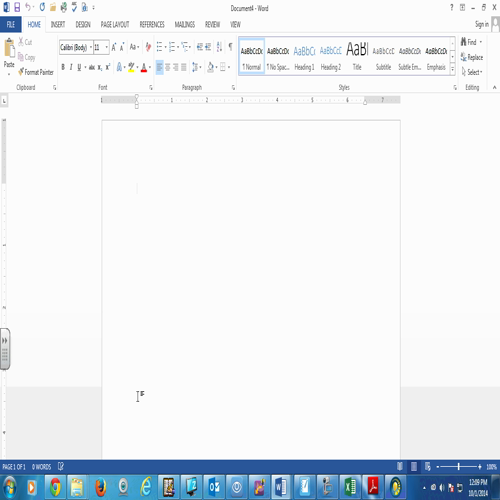Screen dimensions: 500x500
Task: Open the Paragraph dialog launcher
Action: tap(233, 87)
